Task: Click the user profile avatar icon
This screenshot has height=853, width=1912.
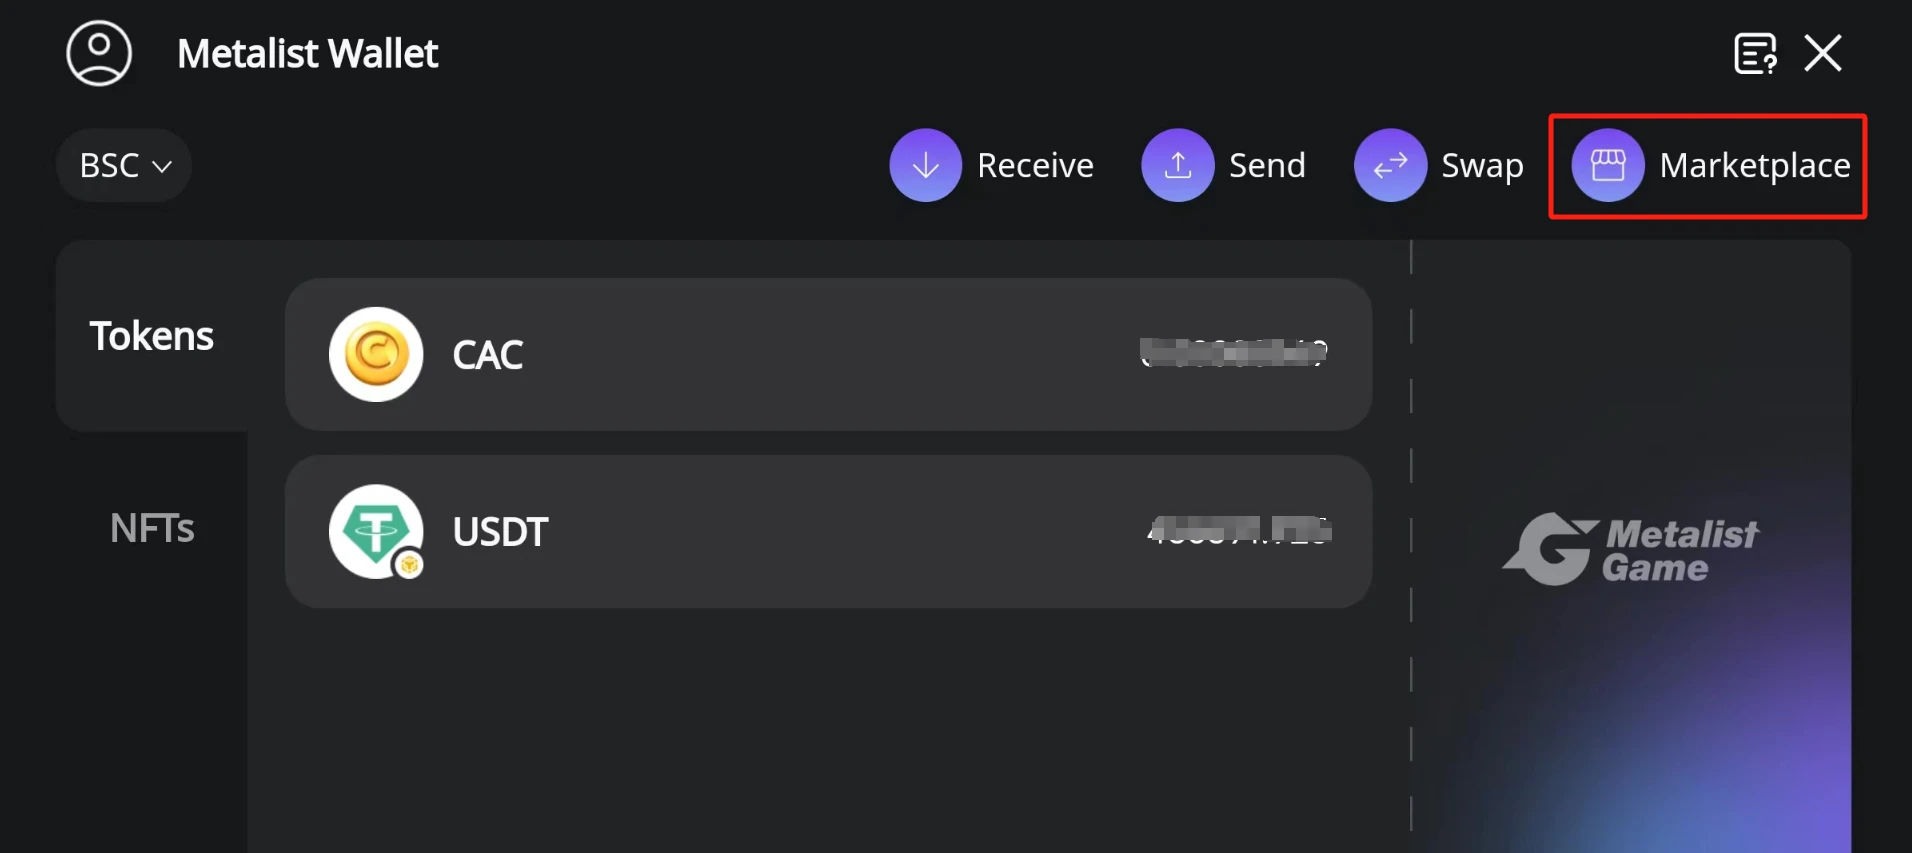Action: [x=99, y=54]
